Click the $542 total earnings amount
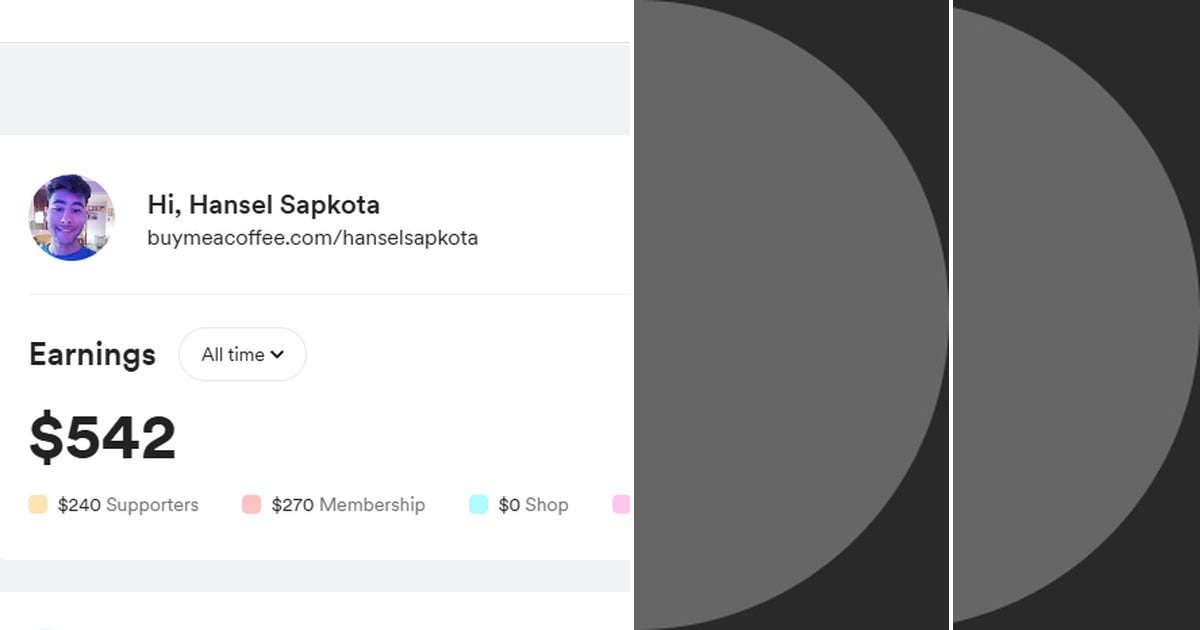Viewport: 1200px width, 630px height. (102, 438)
